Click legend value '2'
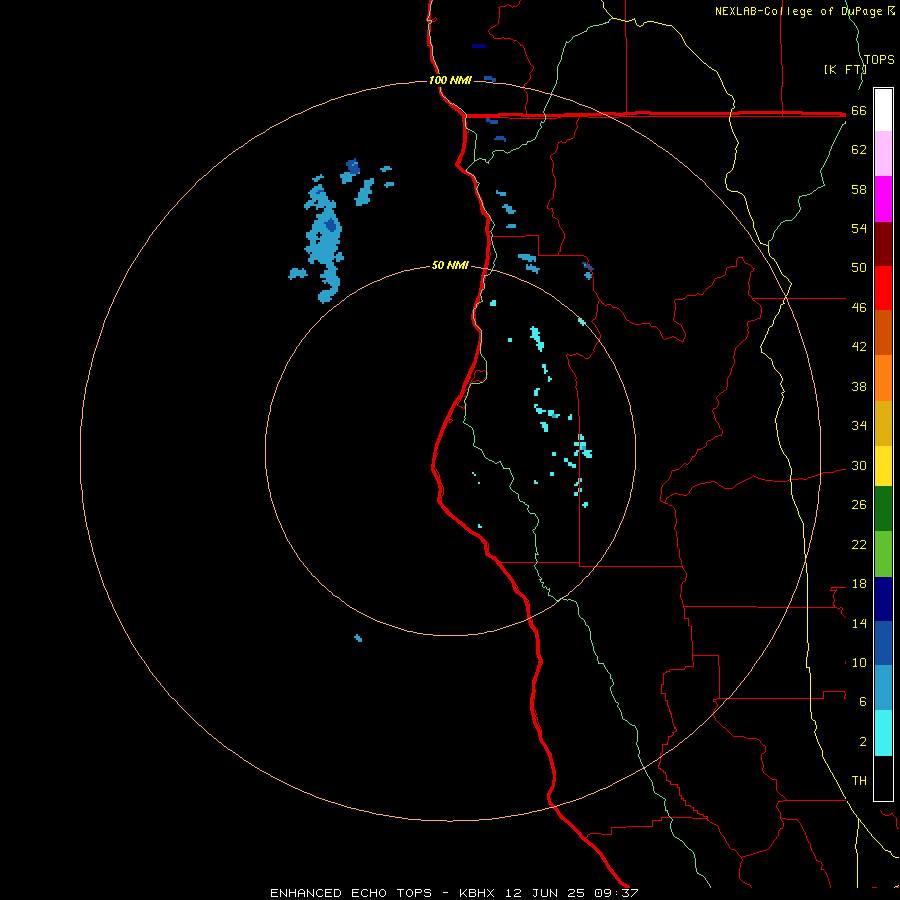The width and height of the screenshot is (900, 900). point(863,742)
